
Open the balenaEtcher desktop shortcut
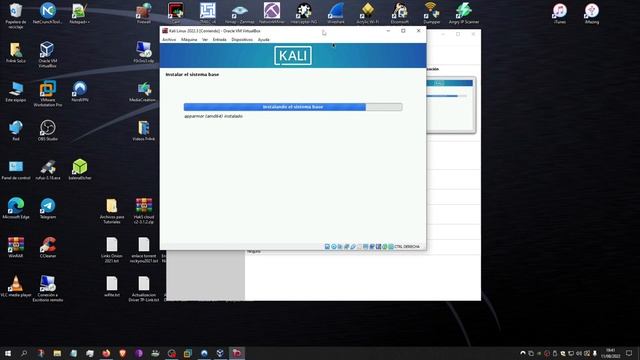click(80, 169)
